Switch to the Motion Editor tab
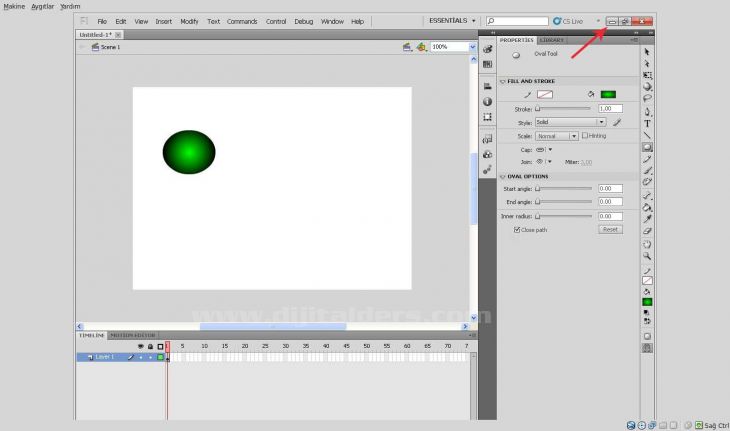Image resolution: width=730 pixels, height=431 pixels. pyautogui.click(x=133, y=335)
